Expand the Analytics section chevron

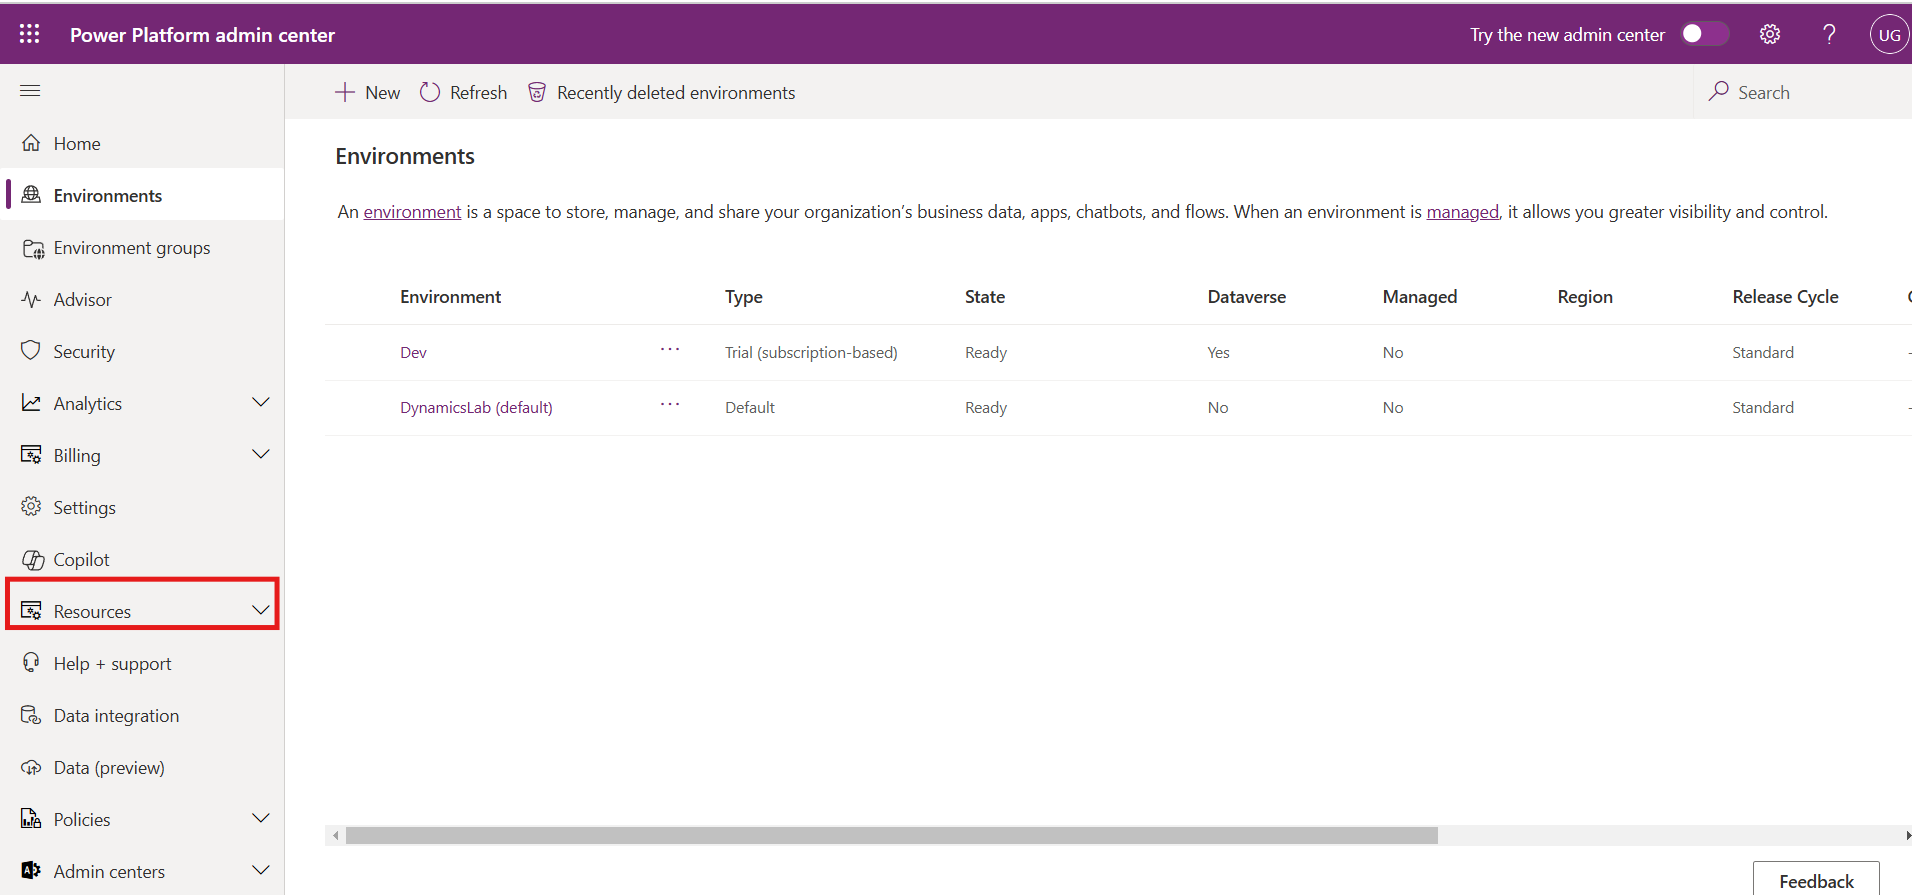click(261, 403)
